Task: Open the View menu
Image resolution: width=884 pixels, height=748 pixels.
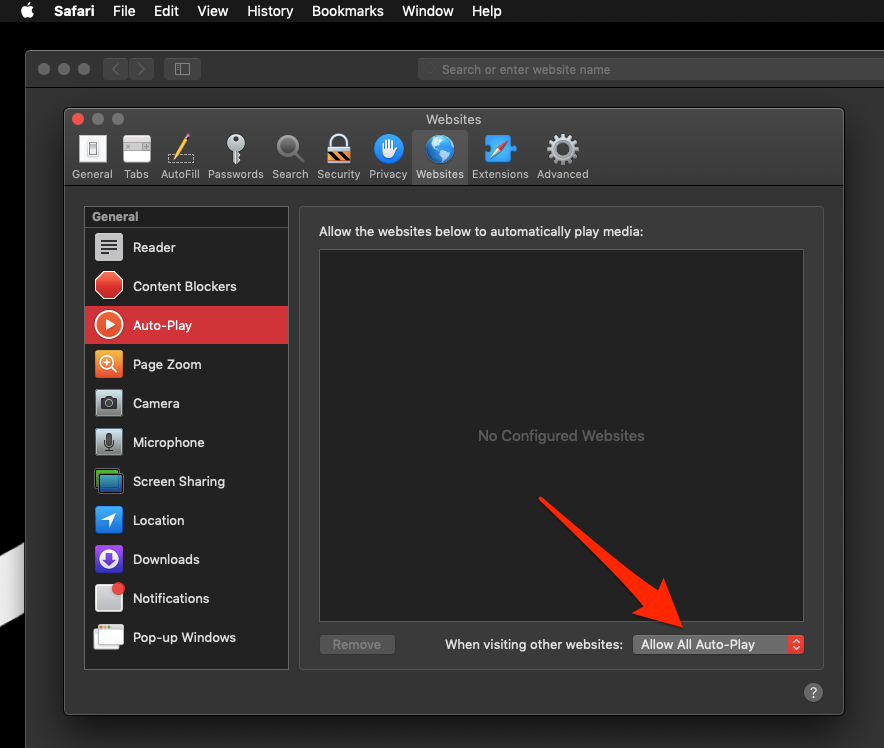Action: tap(213, 11)
